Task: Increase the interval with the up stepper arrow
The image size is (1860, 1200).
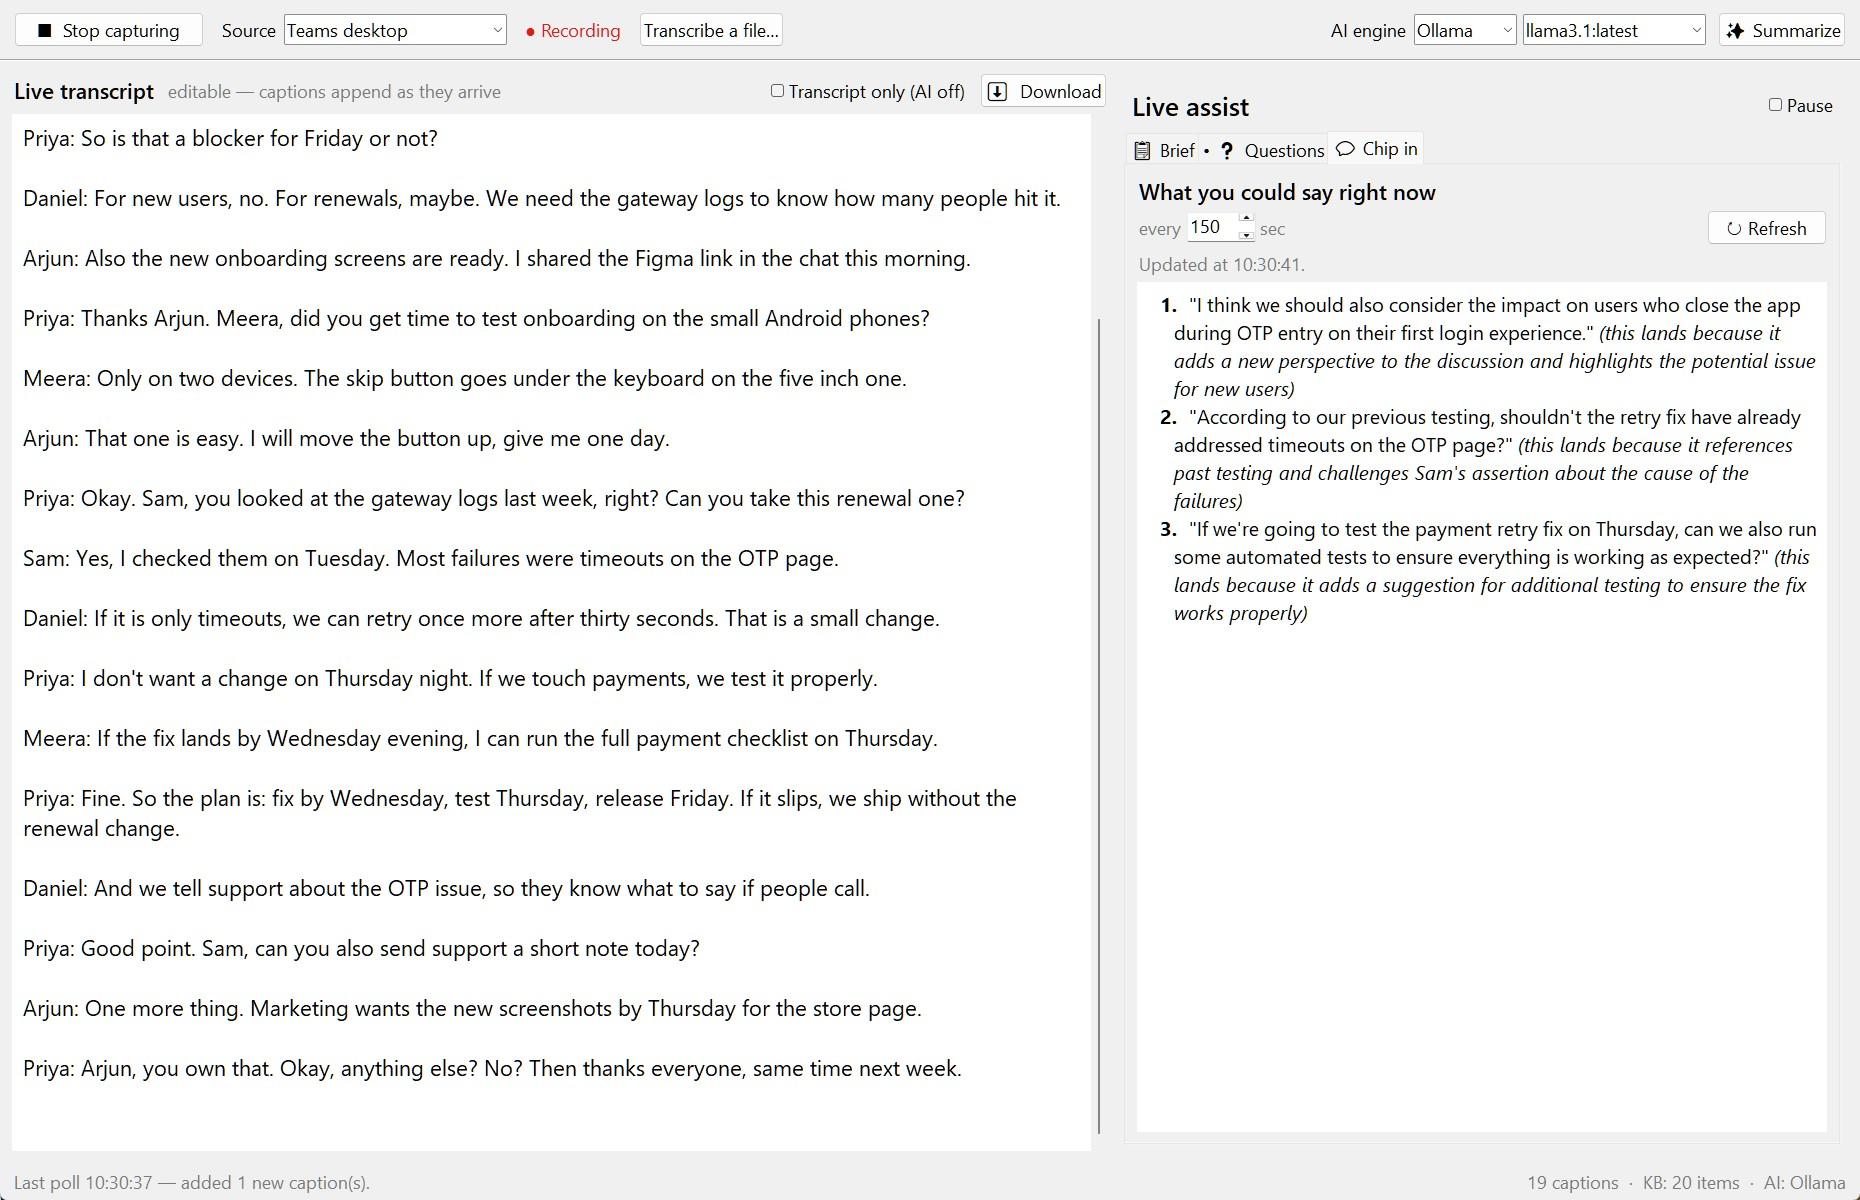Action: [1246, 219]
